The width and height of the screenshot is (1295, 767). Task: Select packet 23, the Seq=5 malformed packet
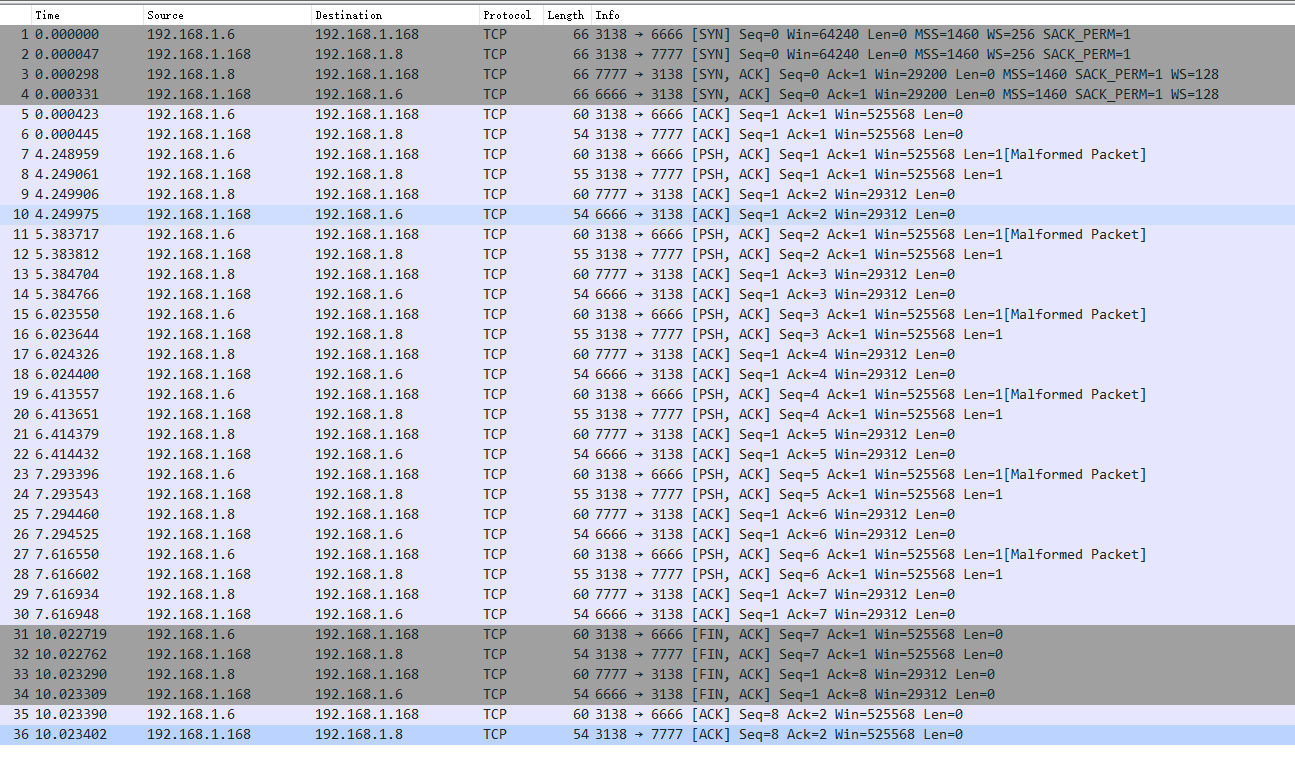click(400, 473)
